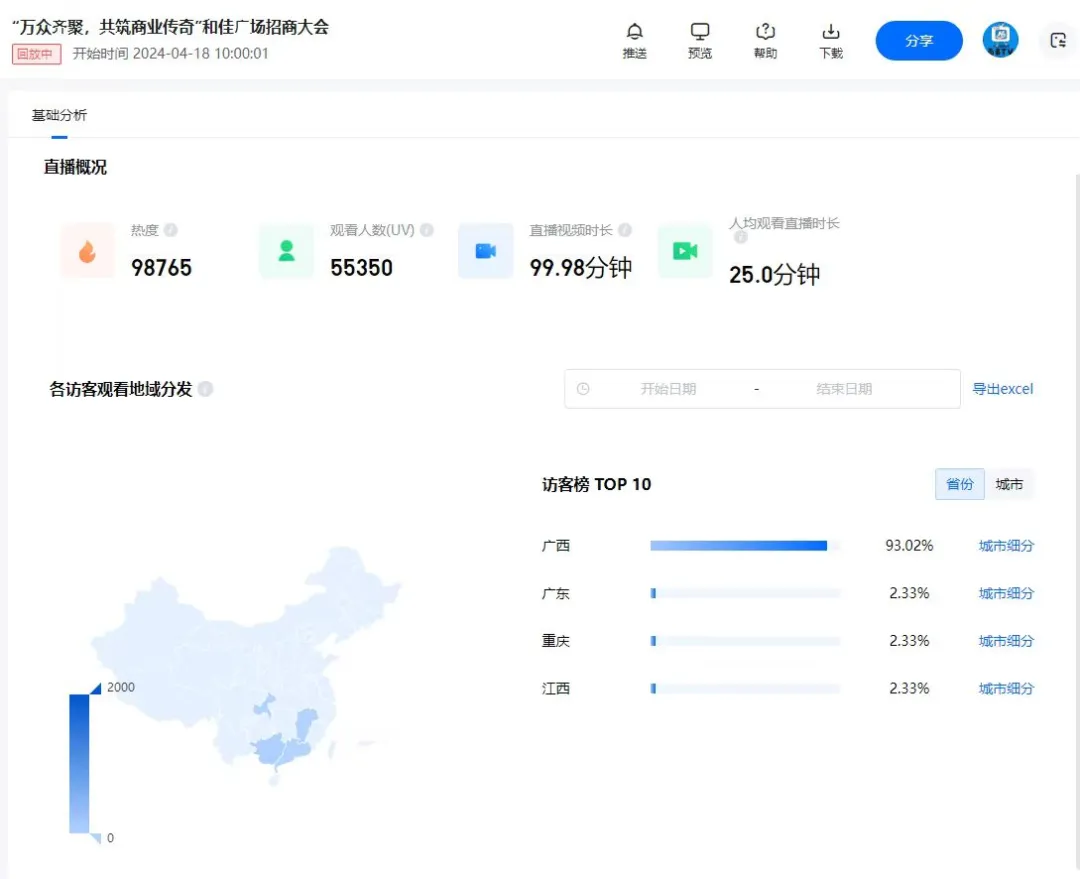Open the 结束日期 date selector
1080x879 pixels.
point(845,389)
